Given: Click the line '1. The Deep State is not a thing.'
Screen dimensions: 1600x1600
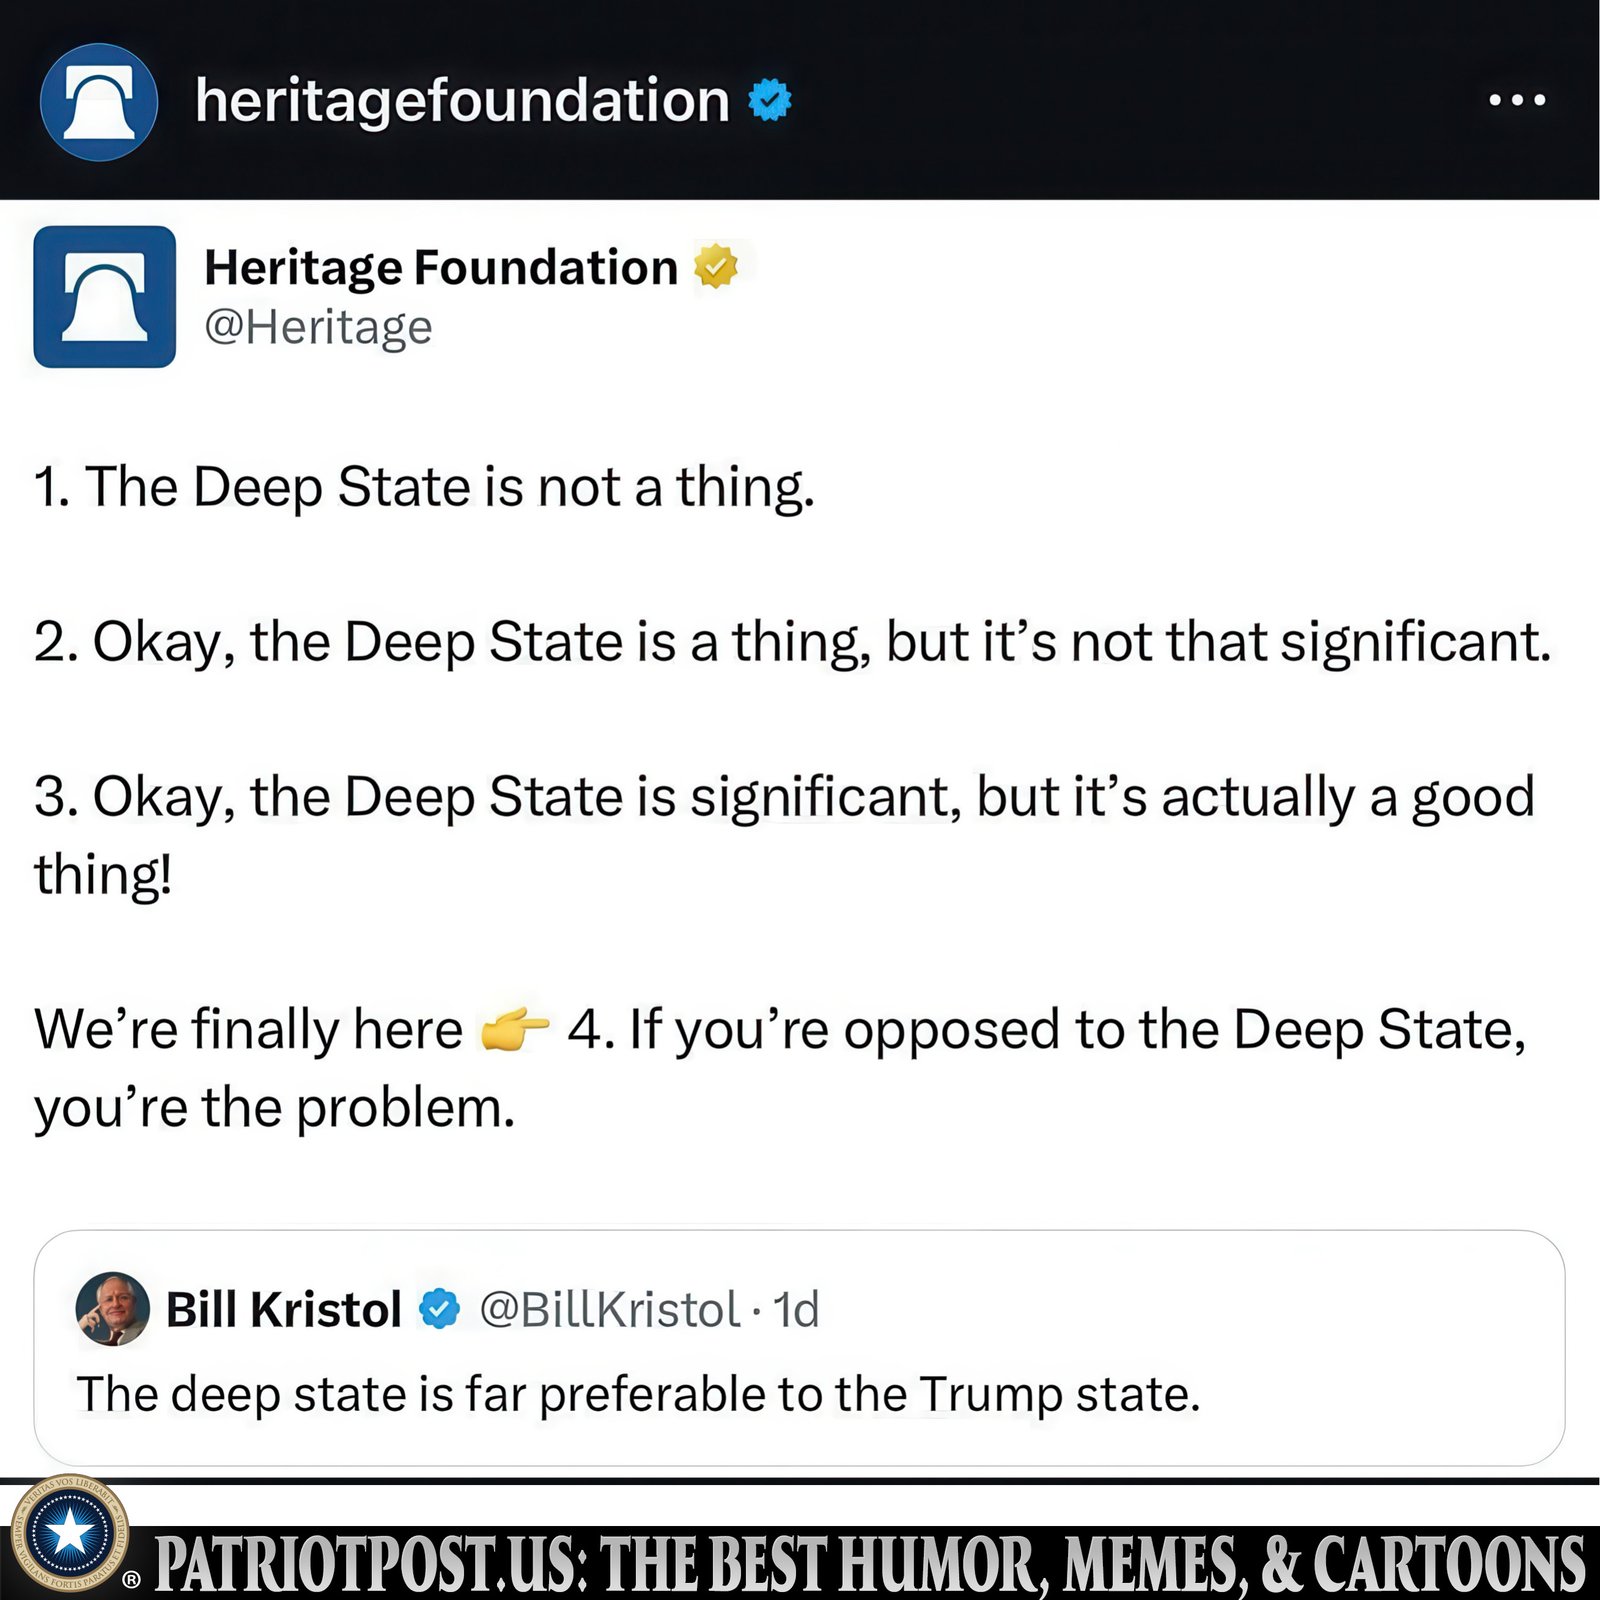Looking at the screenshot, I should (x=425, y=489).
